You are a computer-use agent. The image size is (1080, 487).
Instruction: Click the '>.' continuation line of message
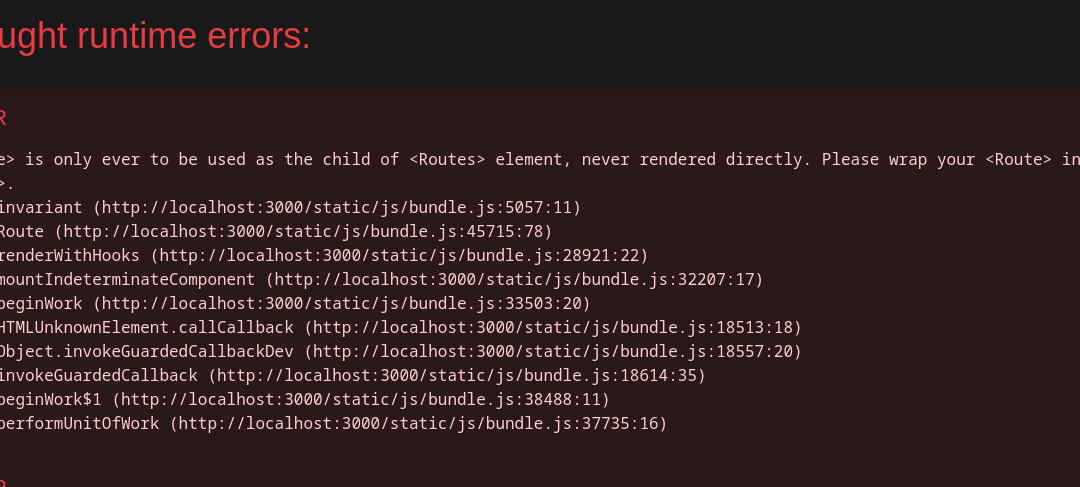[6, 184]
